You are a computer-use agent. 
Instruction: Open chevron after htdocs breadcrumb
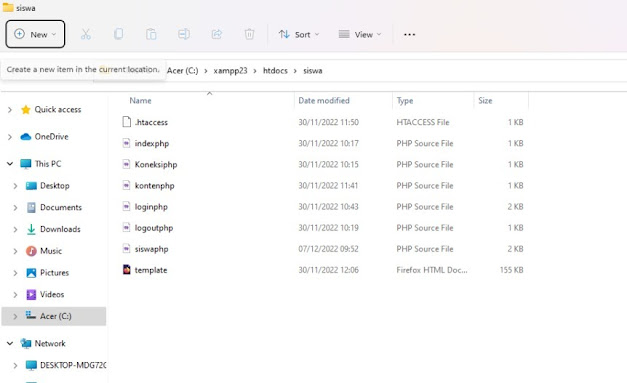point(295,71)
